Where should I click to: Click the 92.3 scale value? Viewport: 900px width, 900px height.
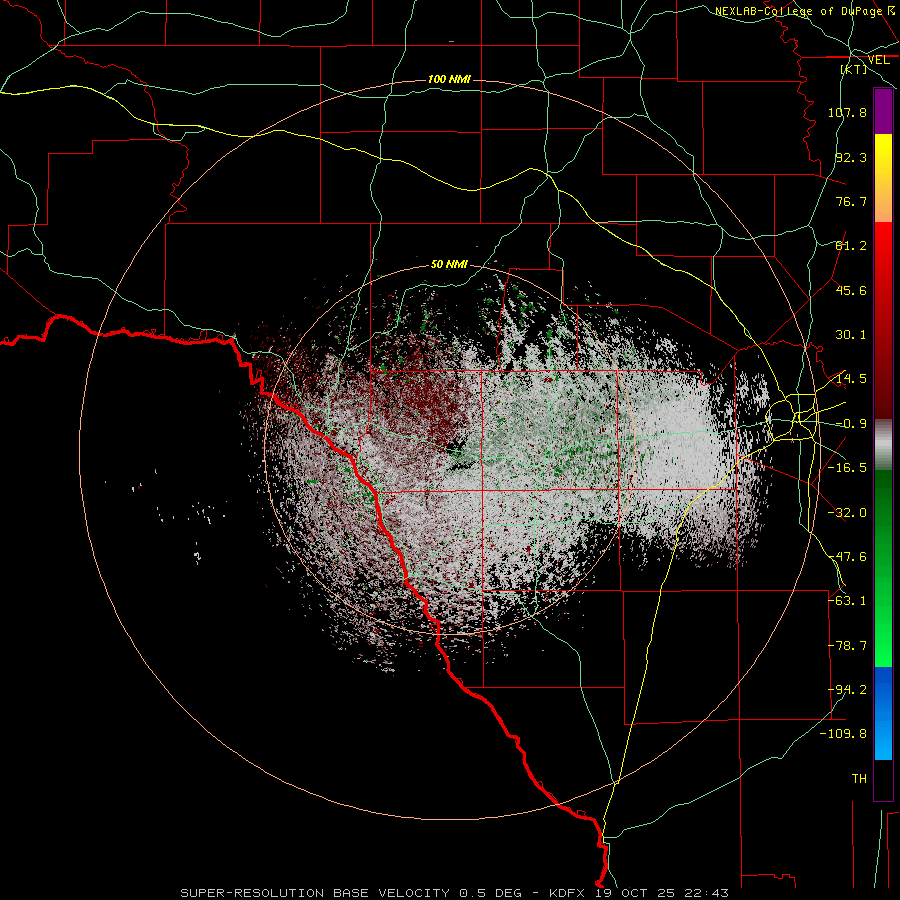851,157
